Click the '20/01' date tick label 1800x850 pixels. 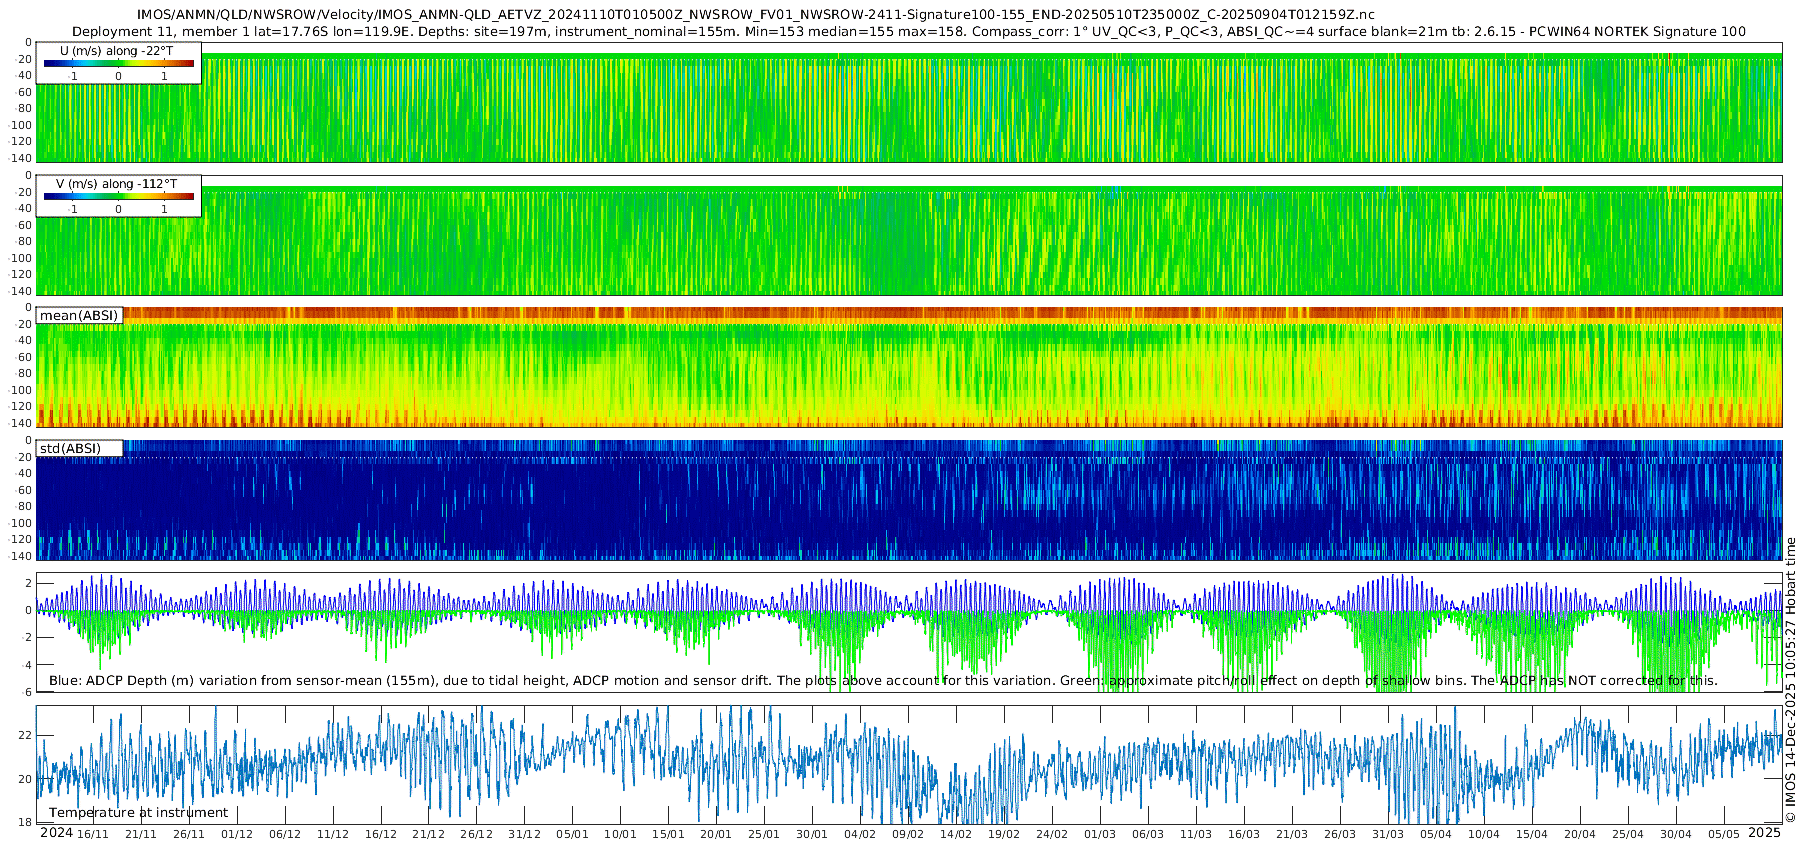click(x=716, y=834)
